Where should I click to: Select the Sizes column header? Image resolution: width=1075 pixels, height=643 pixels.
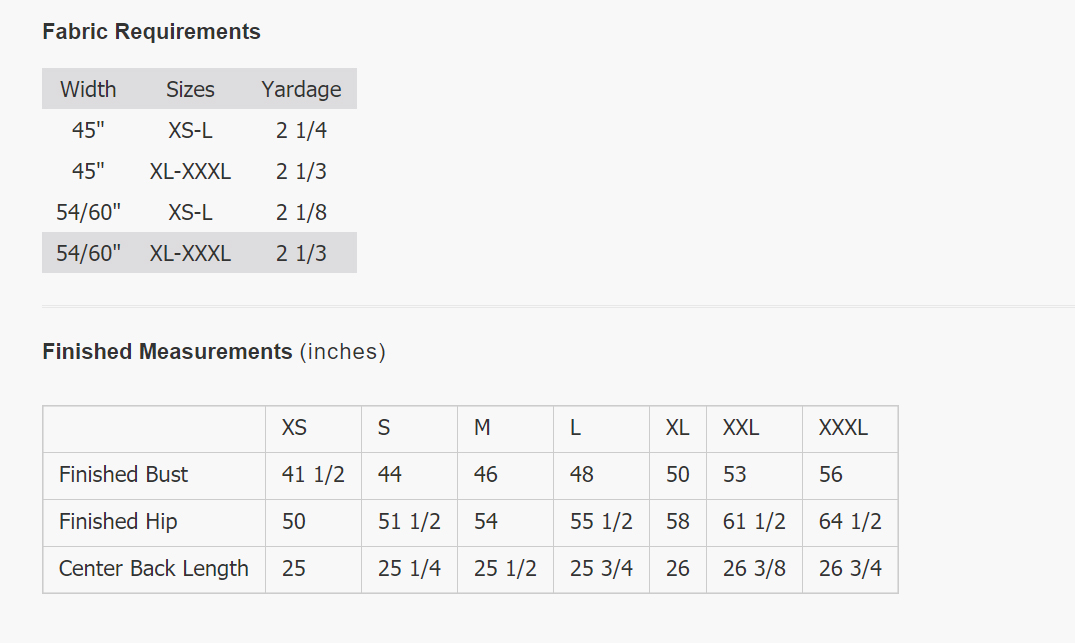point(190,89)
